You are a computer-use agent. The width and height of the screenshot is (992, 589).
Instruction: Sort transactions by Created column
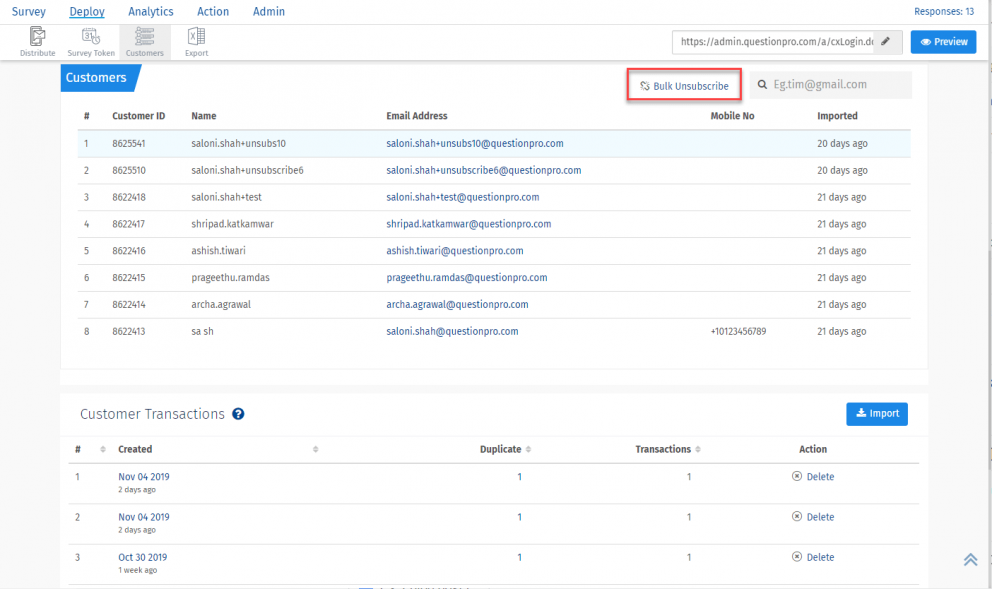coord(315,450)
